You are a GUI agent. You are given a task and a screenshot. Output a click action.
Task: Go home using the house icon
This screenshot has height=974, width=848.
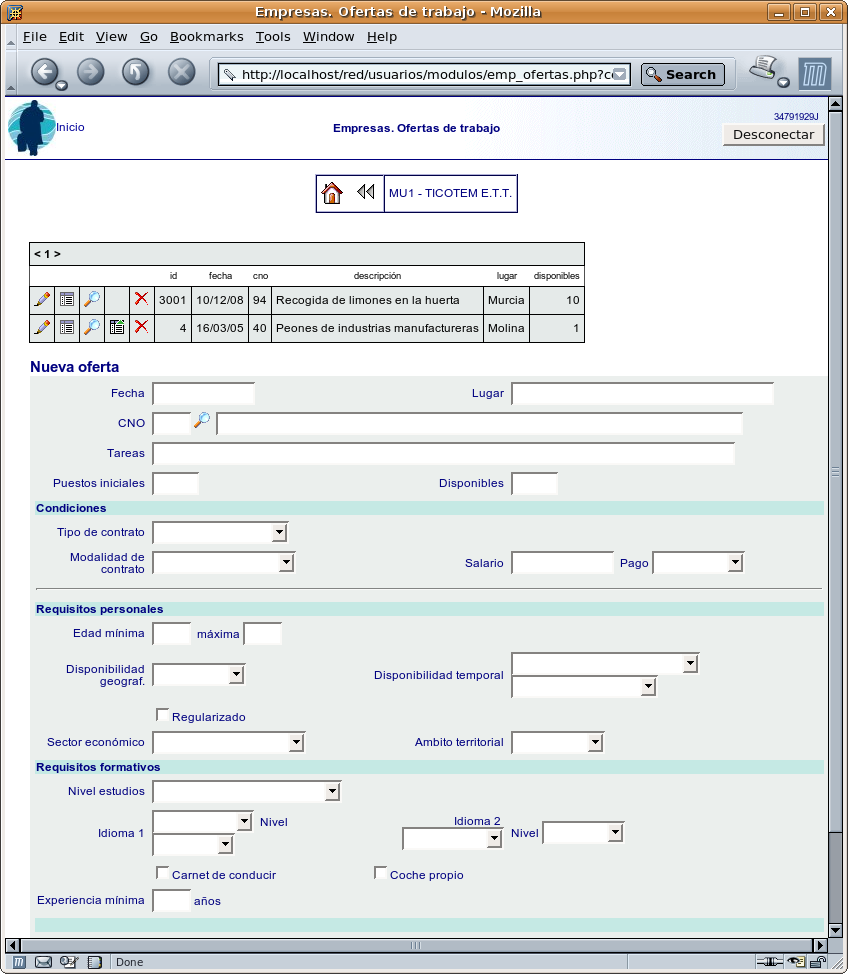click(x=332, y=193)
